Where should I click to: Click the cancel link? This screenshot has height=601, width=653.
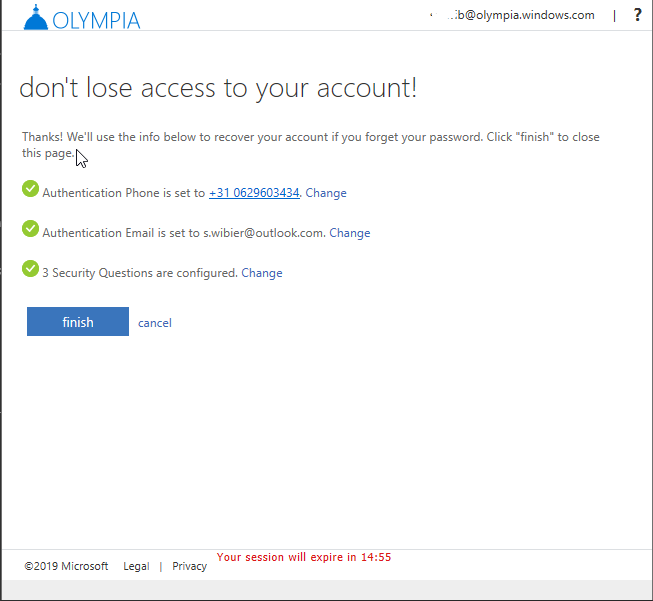155,323
